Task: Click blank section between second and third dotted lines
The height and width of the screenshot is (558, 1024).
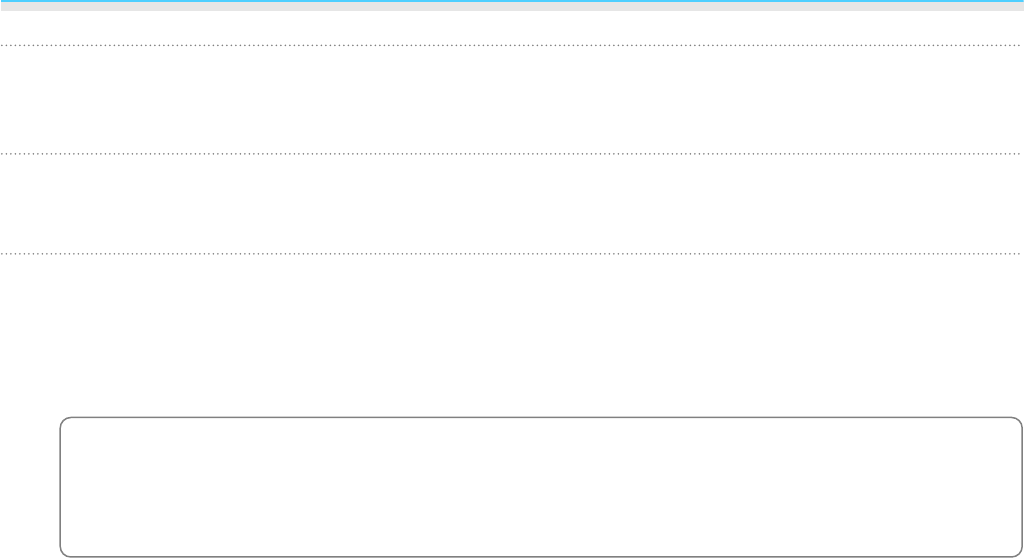Action: point(510,203)
